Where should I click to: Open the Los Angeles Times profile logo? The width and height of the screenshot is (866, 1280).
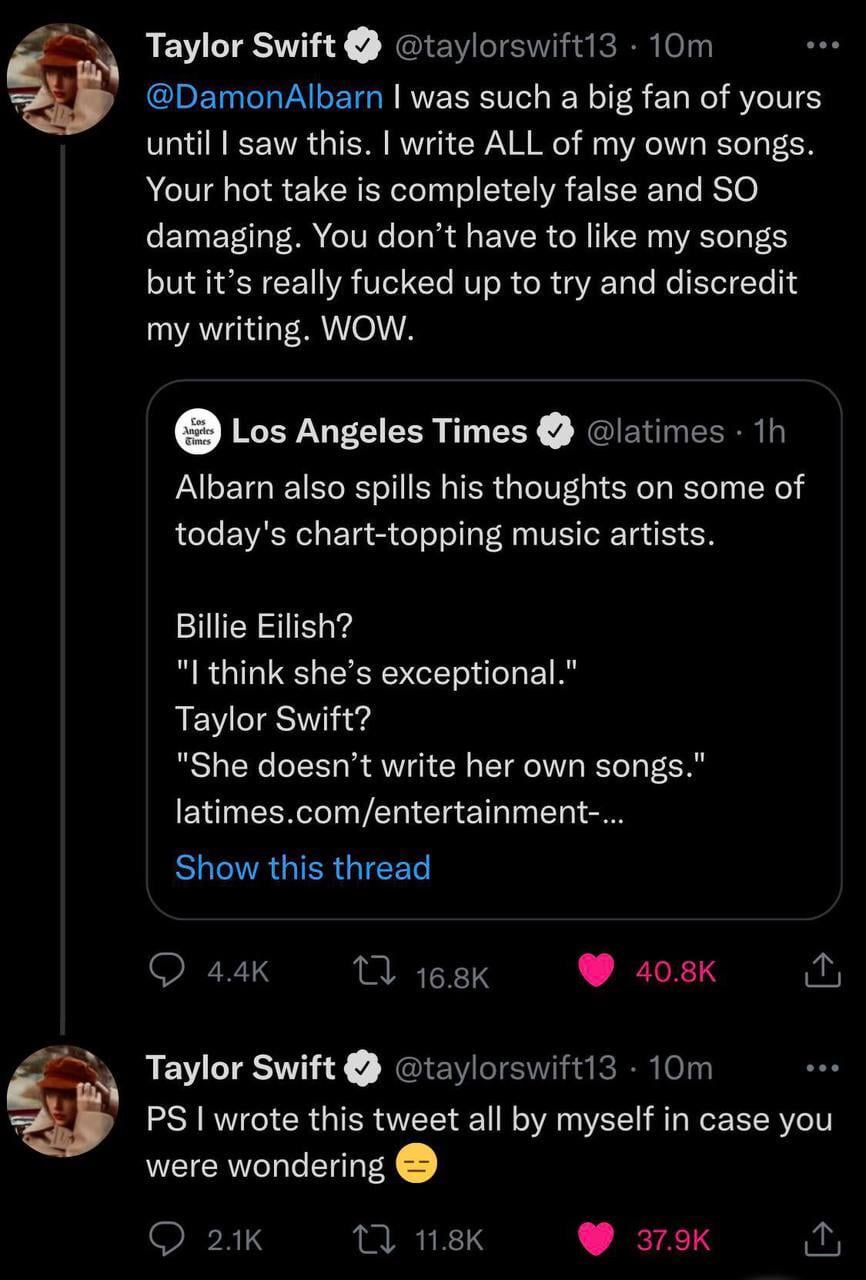point(197,431)
